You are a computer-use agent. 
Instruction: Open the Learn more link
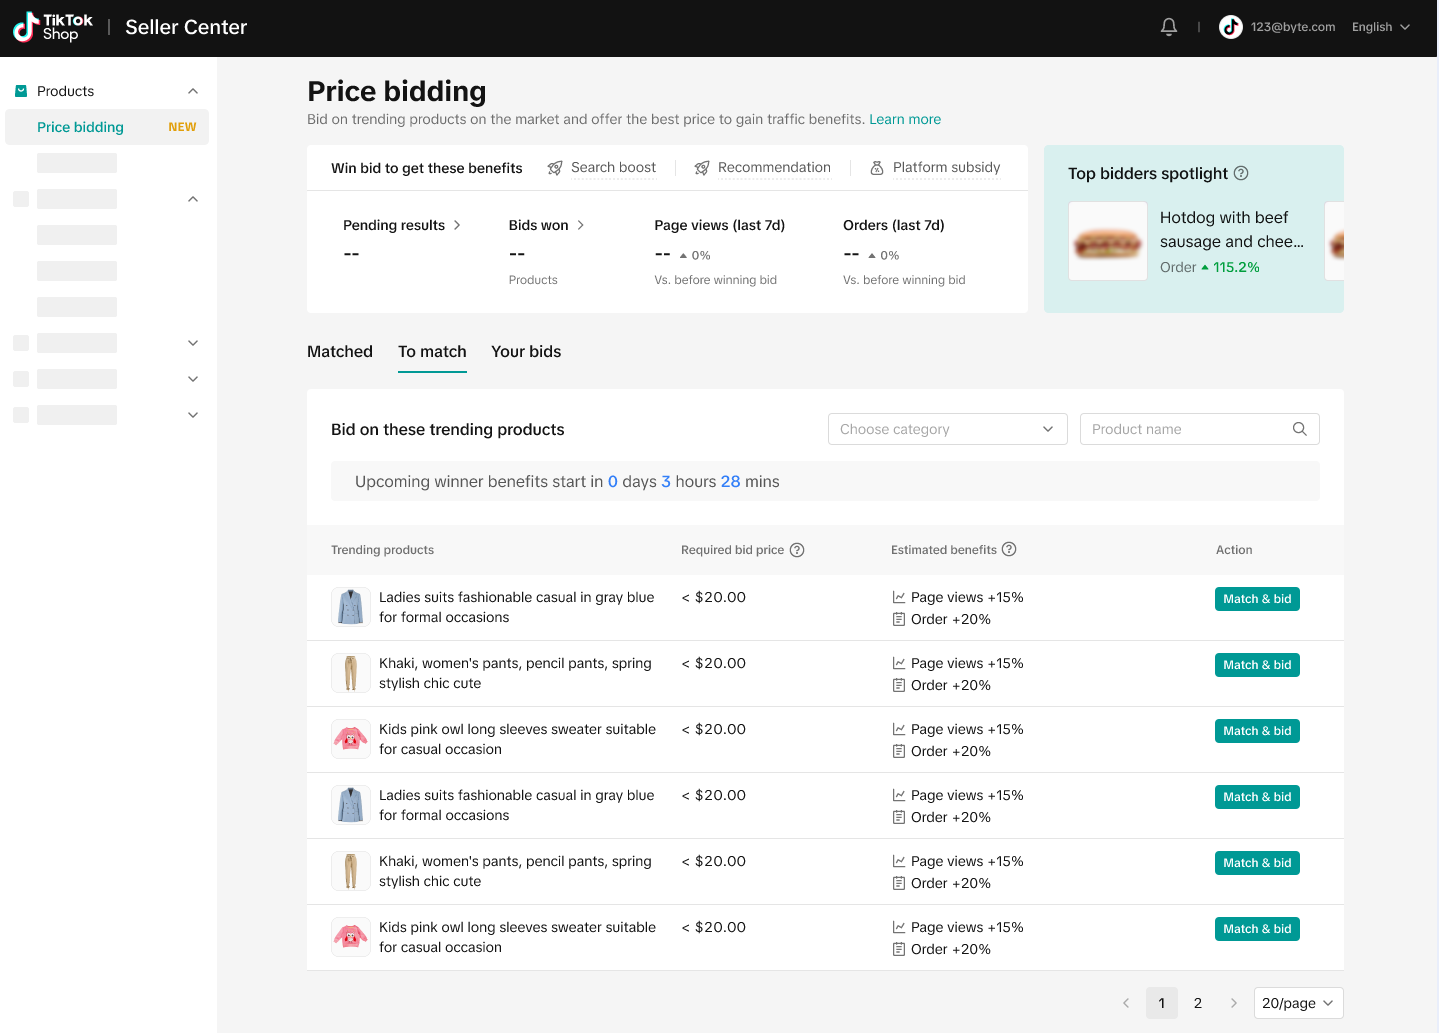point(904,119)
